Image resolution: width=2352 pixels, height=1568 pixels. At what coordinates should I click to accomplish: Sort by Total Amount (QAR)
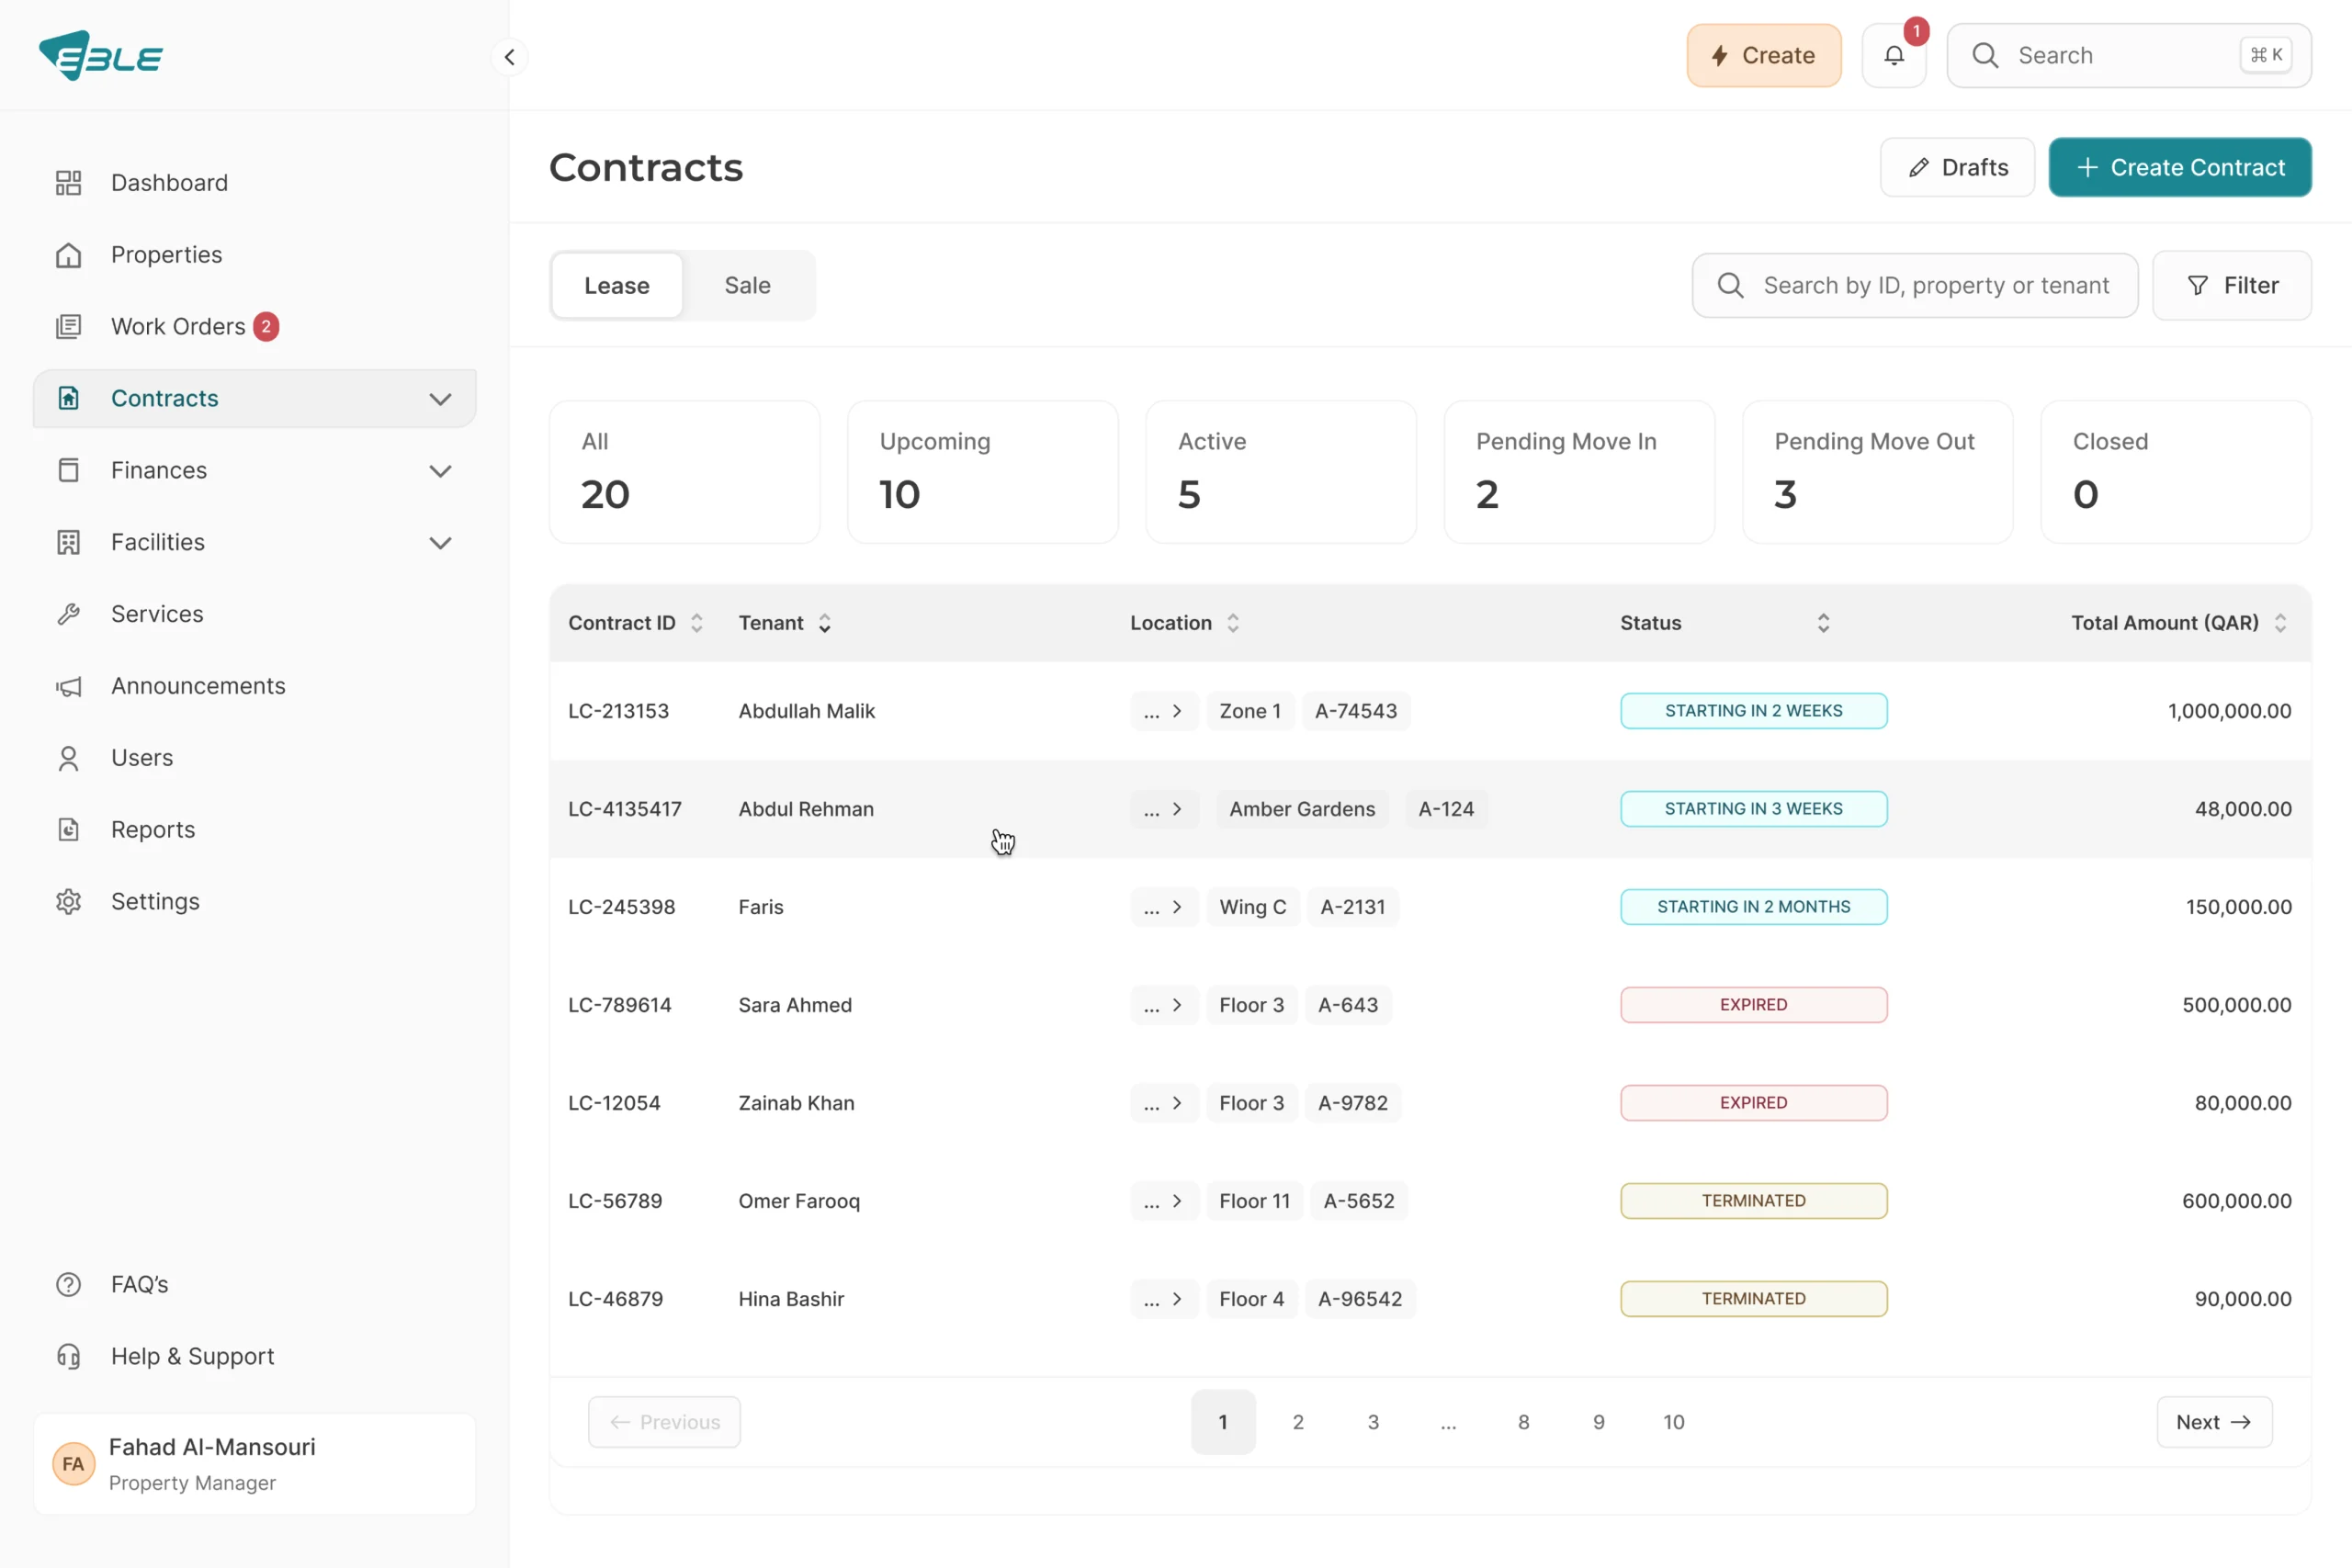tap(2280, 623)
